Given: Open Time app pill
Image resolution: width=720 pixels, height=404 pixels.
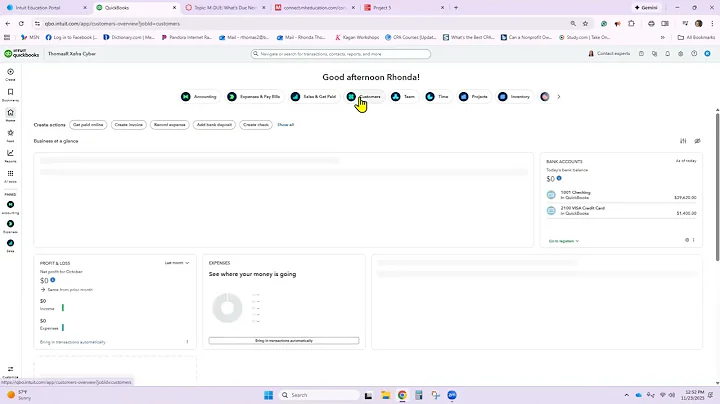Looking at the screenshot, I should pos(437,96).
